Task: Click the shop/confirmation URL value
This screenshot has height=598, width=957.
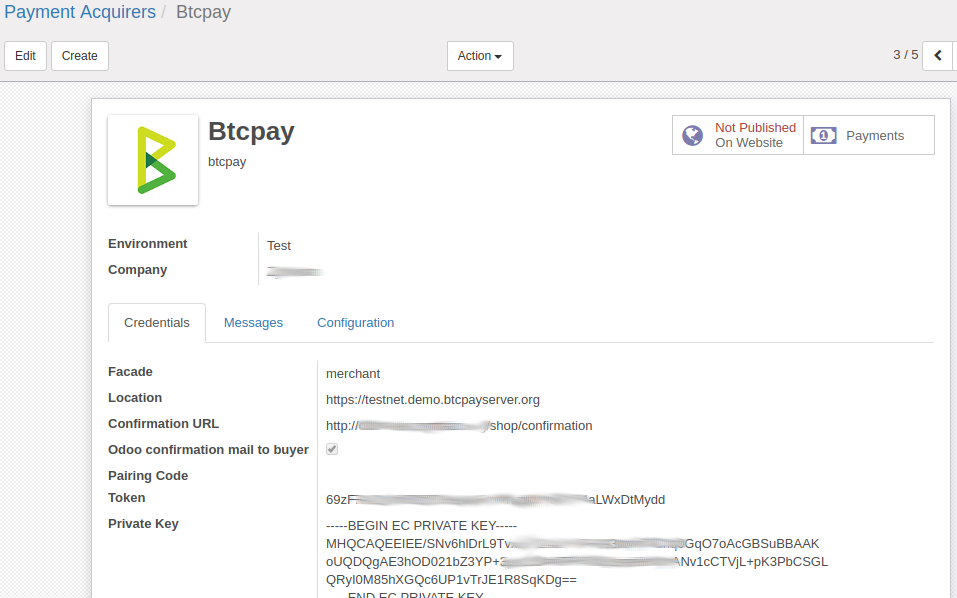Action: click(459, 426)
